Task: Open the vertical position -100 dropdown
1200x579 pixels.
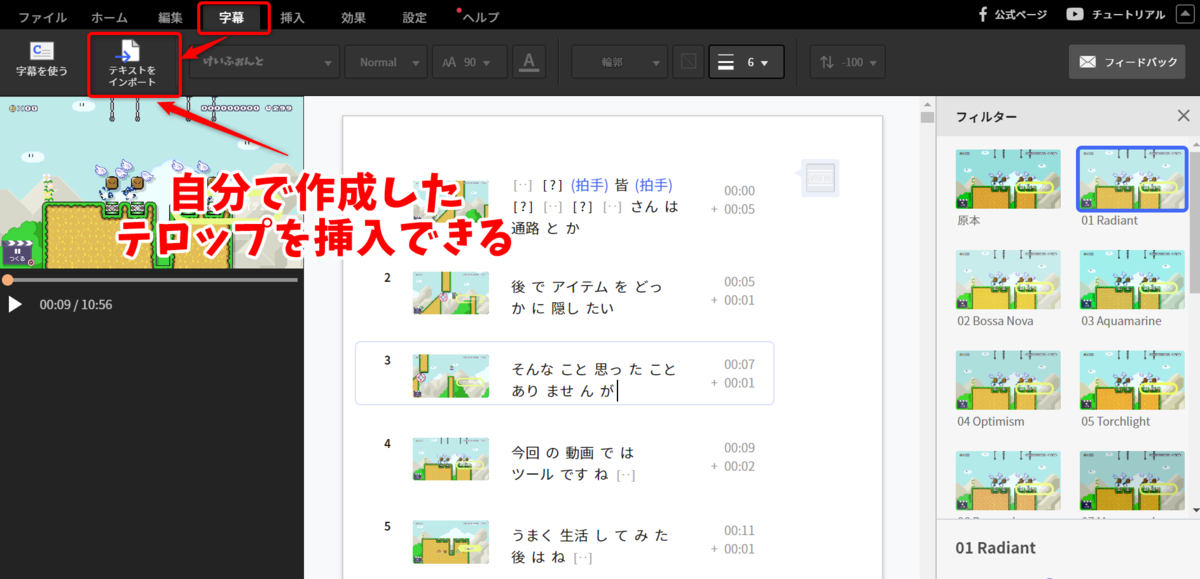Action: click(846, 62)
